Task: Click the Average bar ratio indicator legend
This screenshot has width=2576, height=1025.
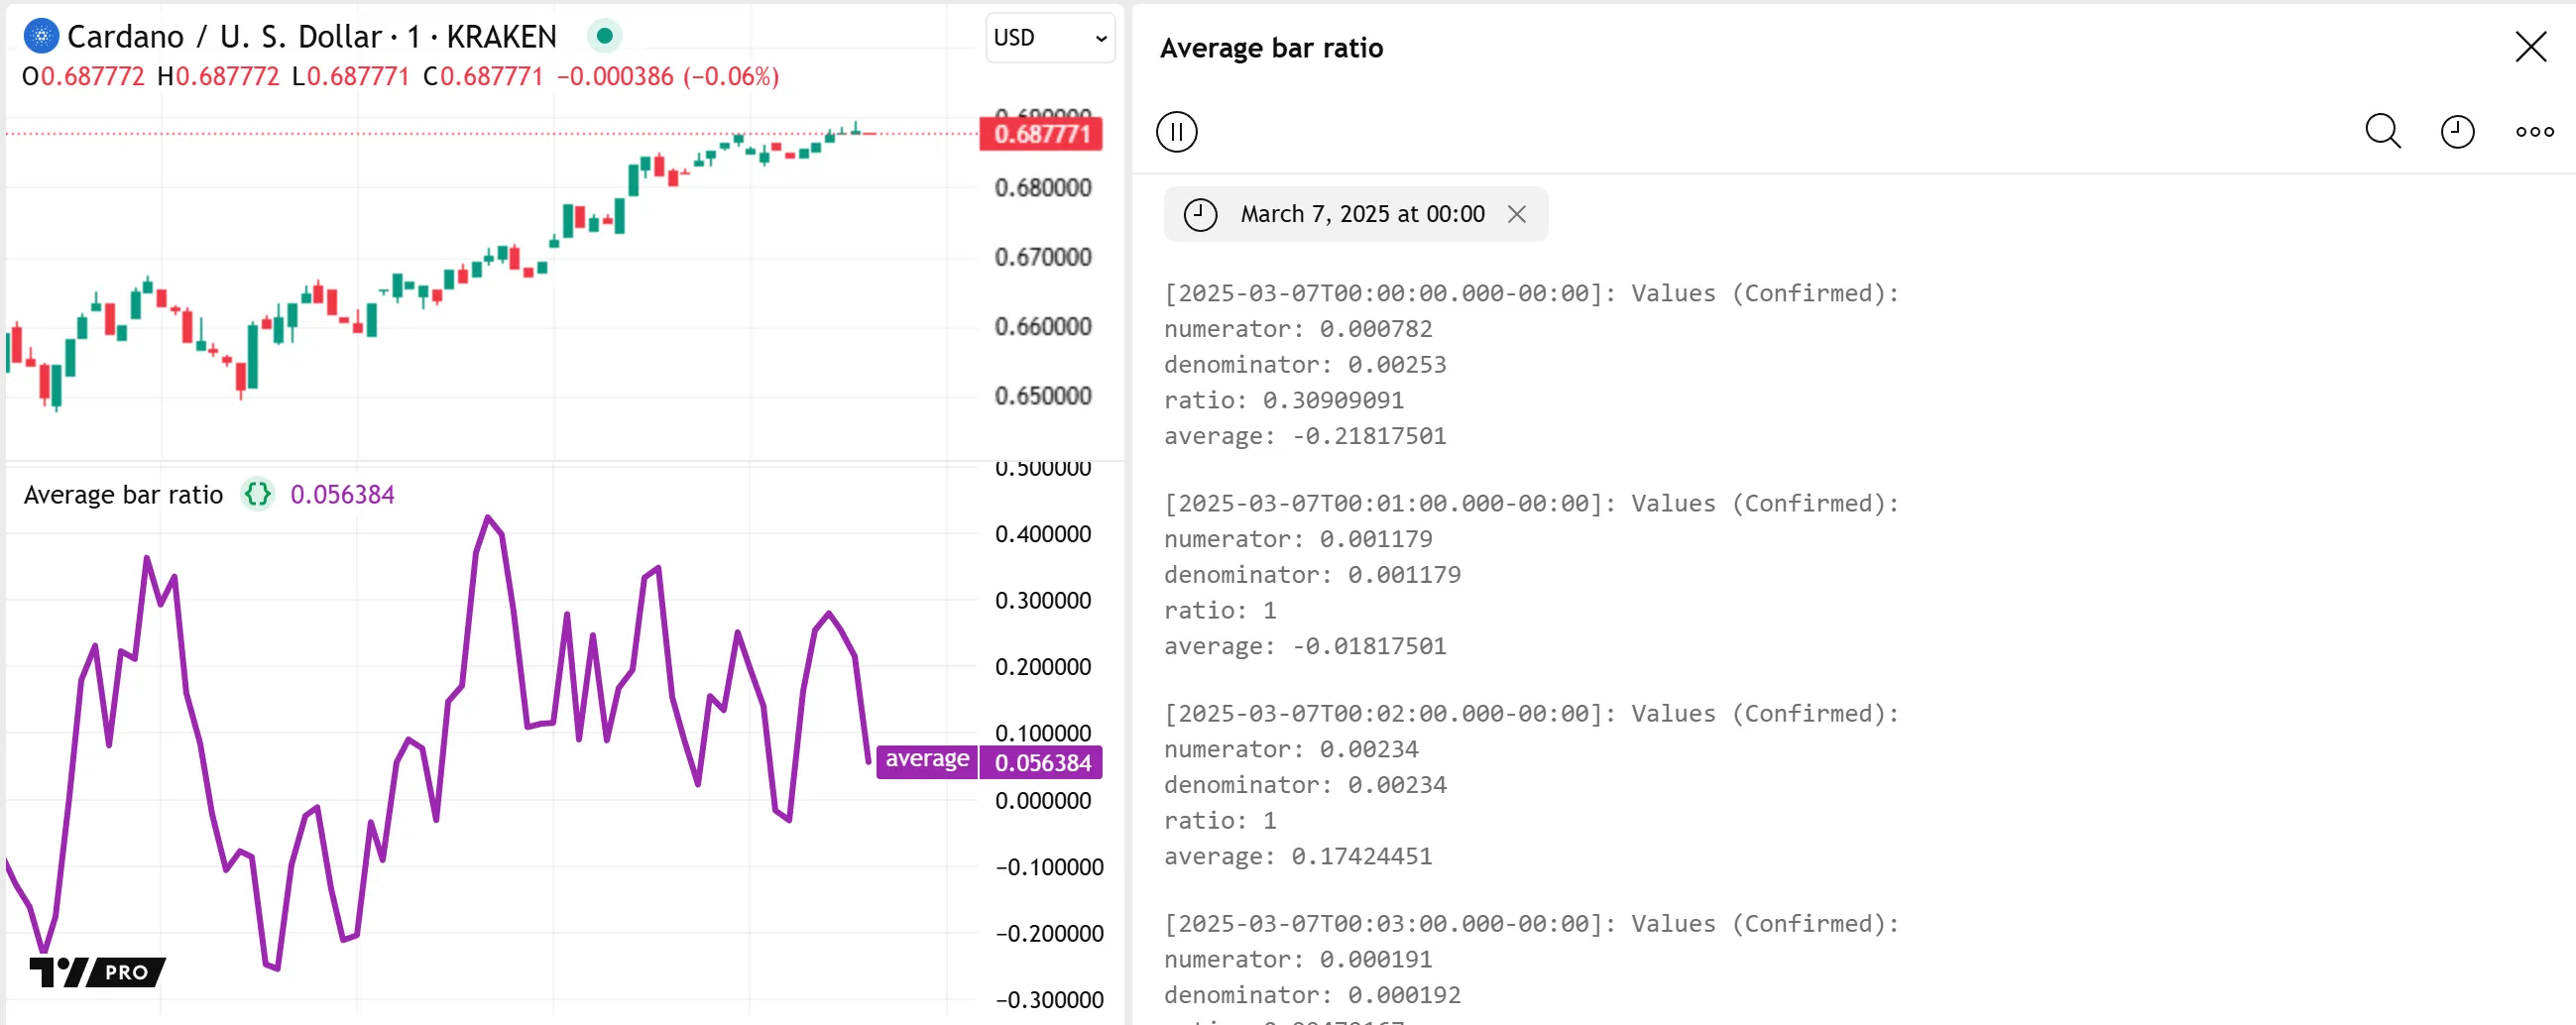Action: pos(123,495)
